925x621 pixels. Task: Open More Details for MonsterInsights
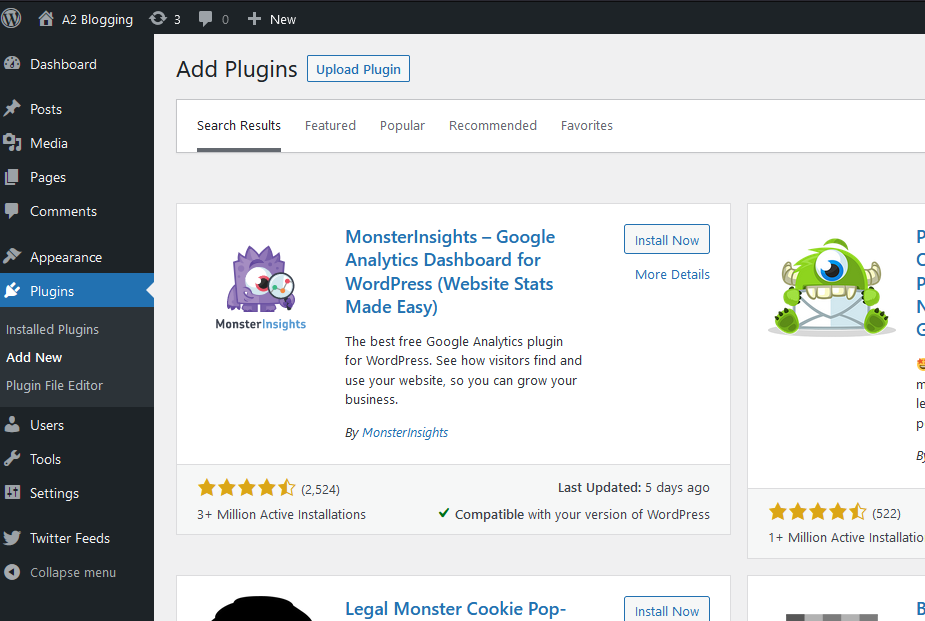point(672,275)
